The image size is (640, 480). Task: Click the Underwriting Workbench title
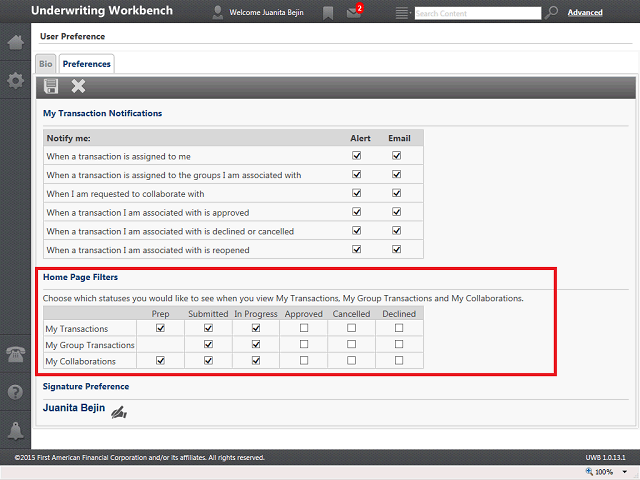(102, 11)
